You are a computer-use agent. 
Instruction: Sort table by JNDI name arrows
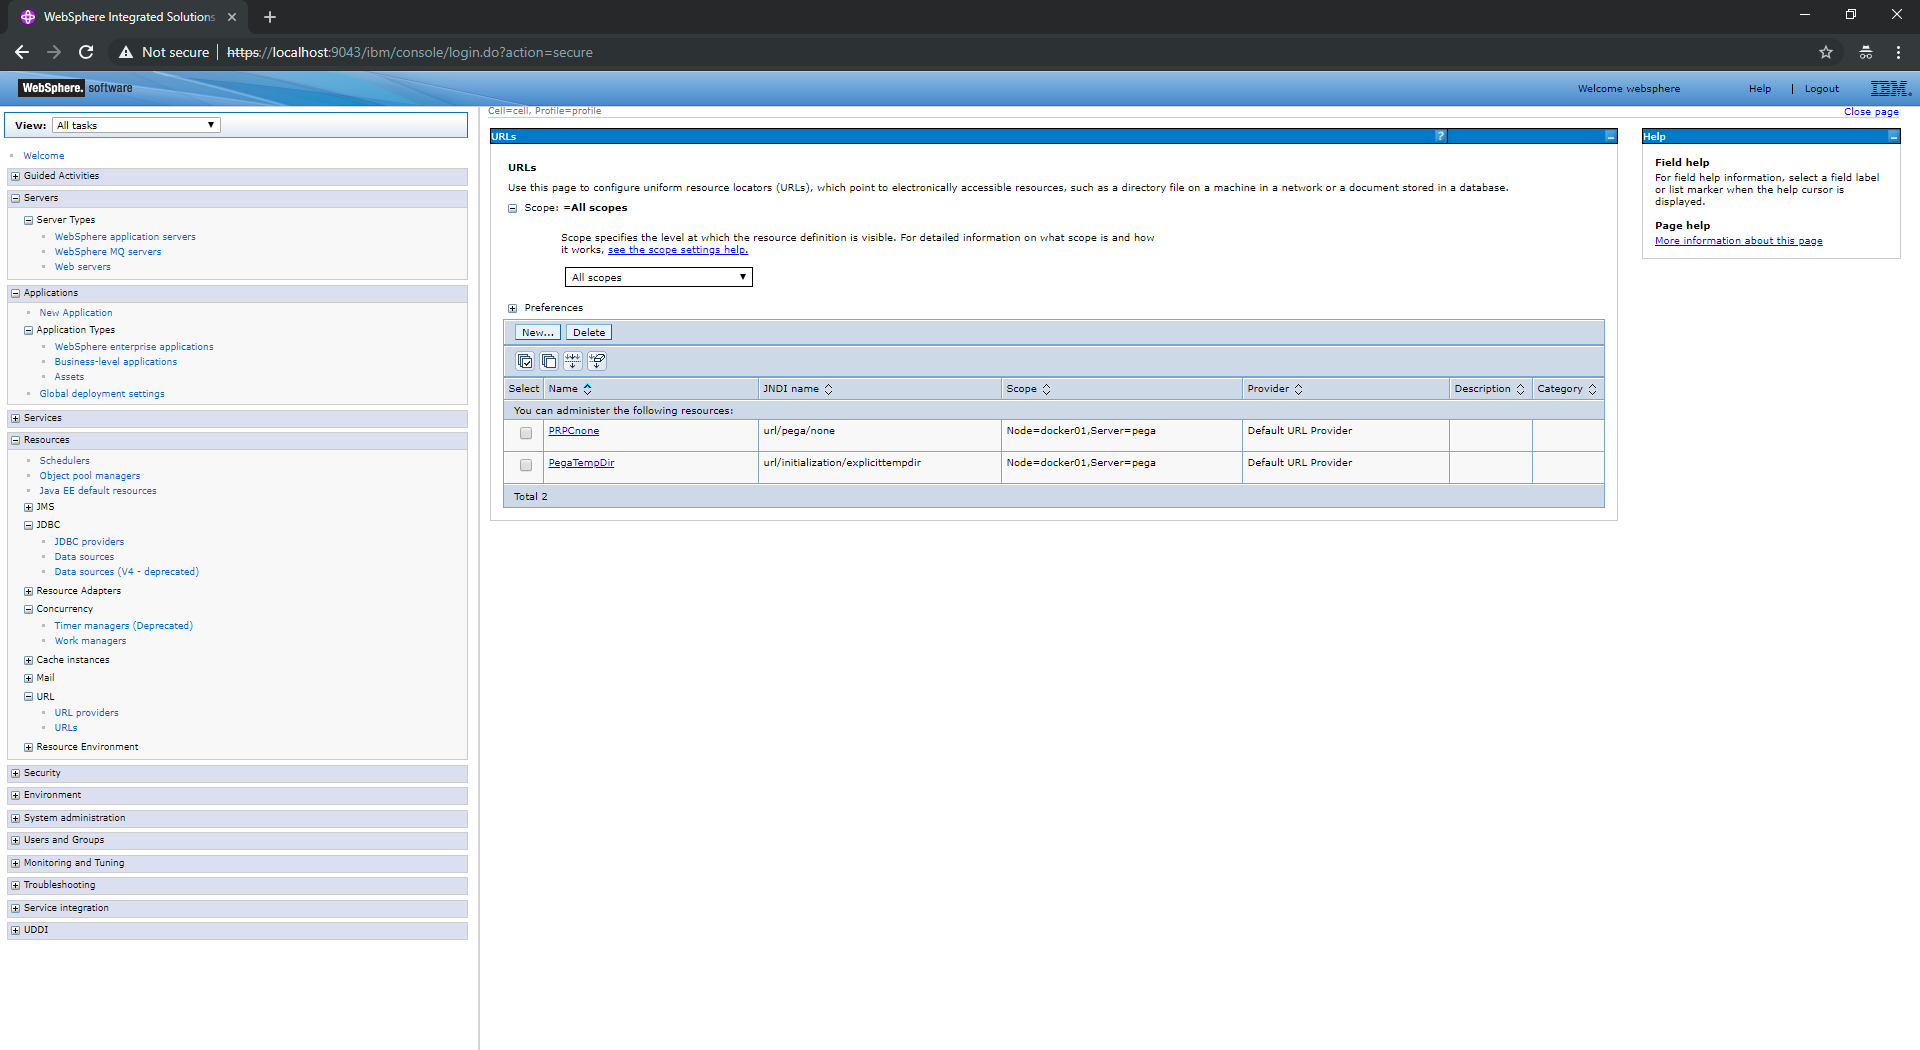829,389
